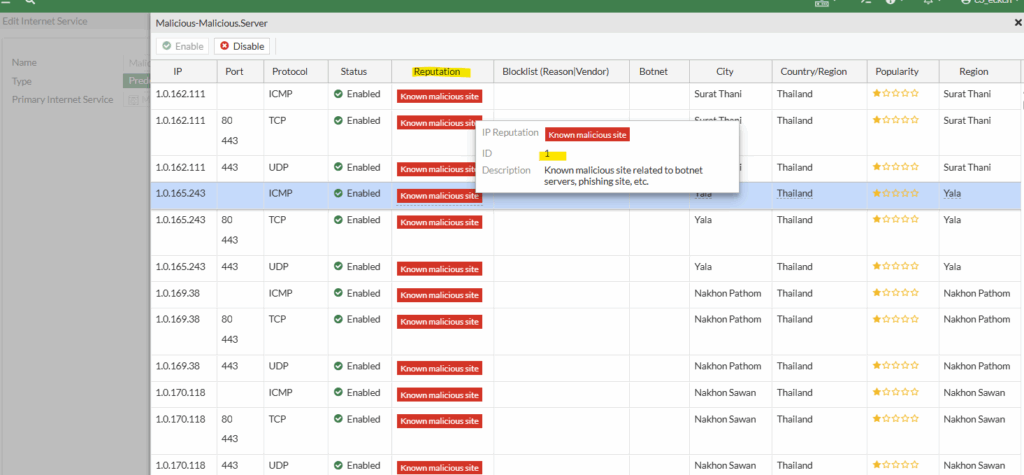Click the Known malicious site badge for 1.0.169.38 ICMP

[440, 295]
